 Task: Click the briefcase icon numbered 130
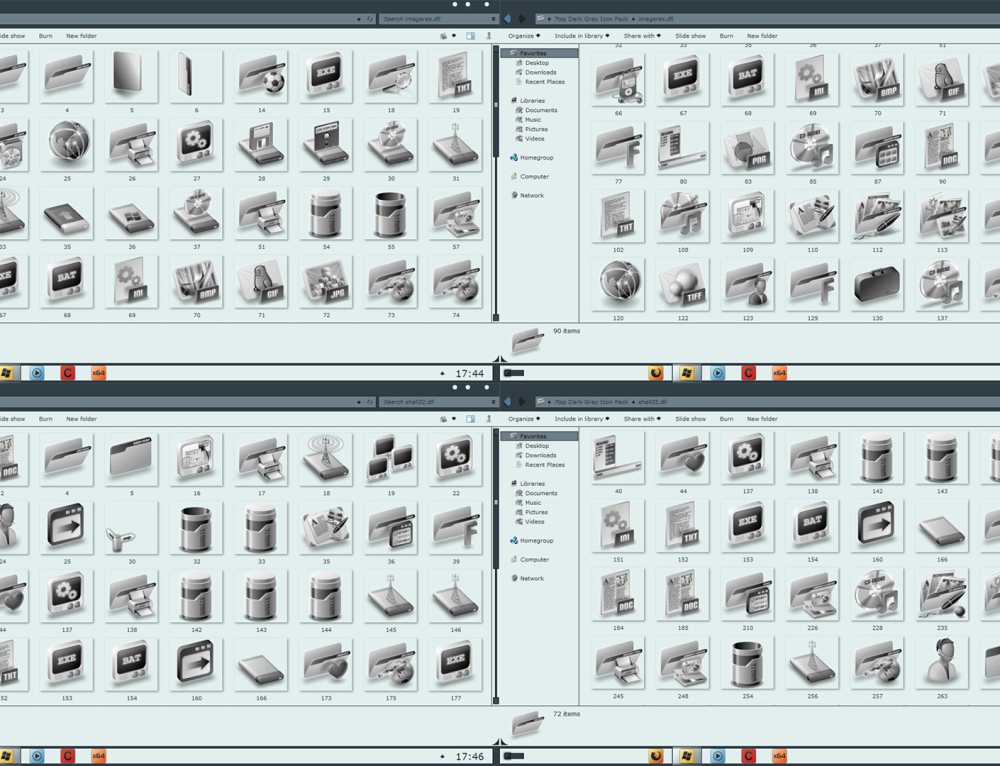click(876, 287)
